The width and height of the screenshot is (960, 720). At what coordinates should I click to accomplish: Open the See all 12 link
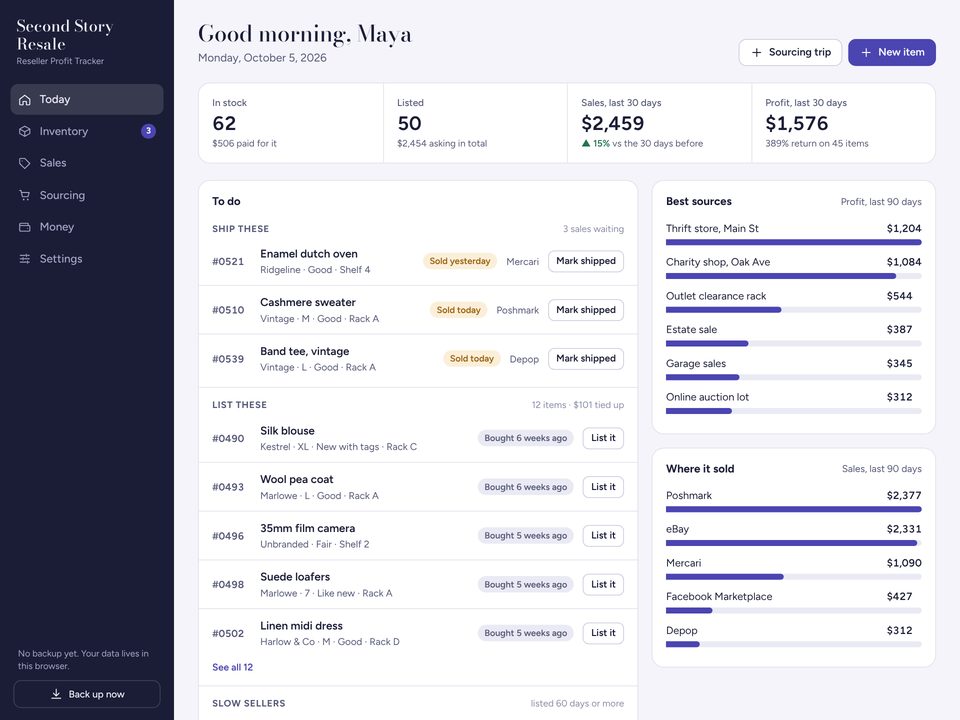(x=232, y=667)
